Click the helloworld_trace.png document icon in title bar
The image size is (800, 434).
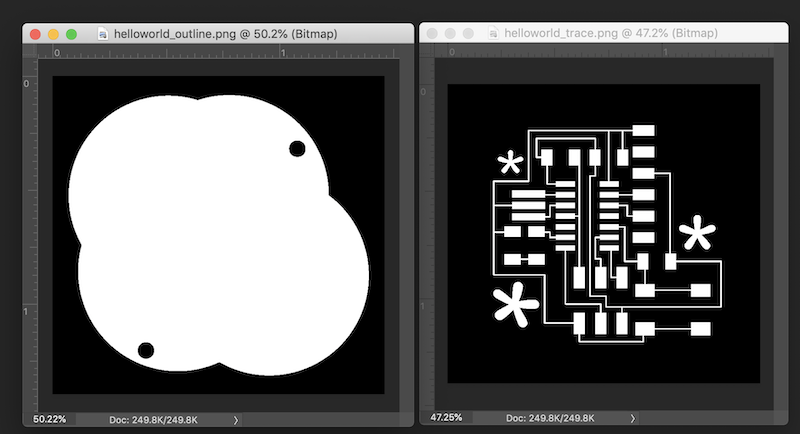pyautogui.click(x=493, y=33)
